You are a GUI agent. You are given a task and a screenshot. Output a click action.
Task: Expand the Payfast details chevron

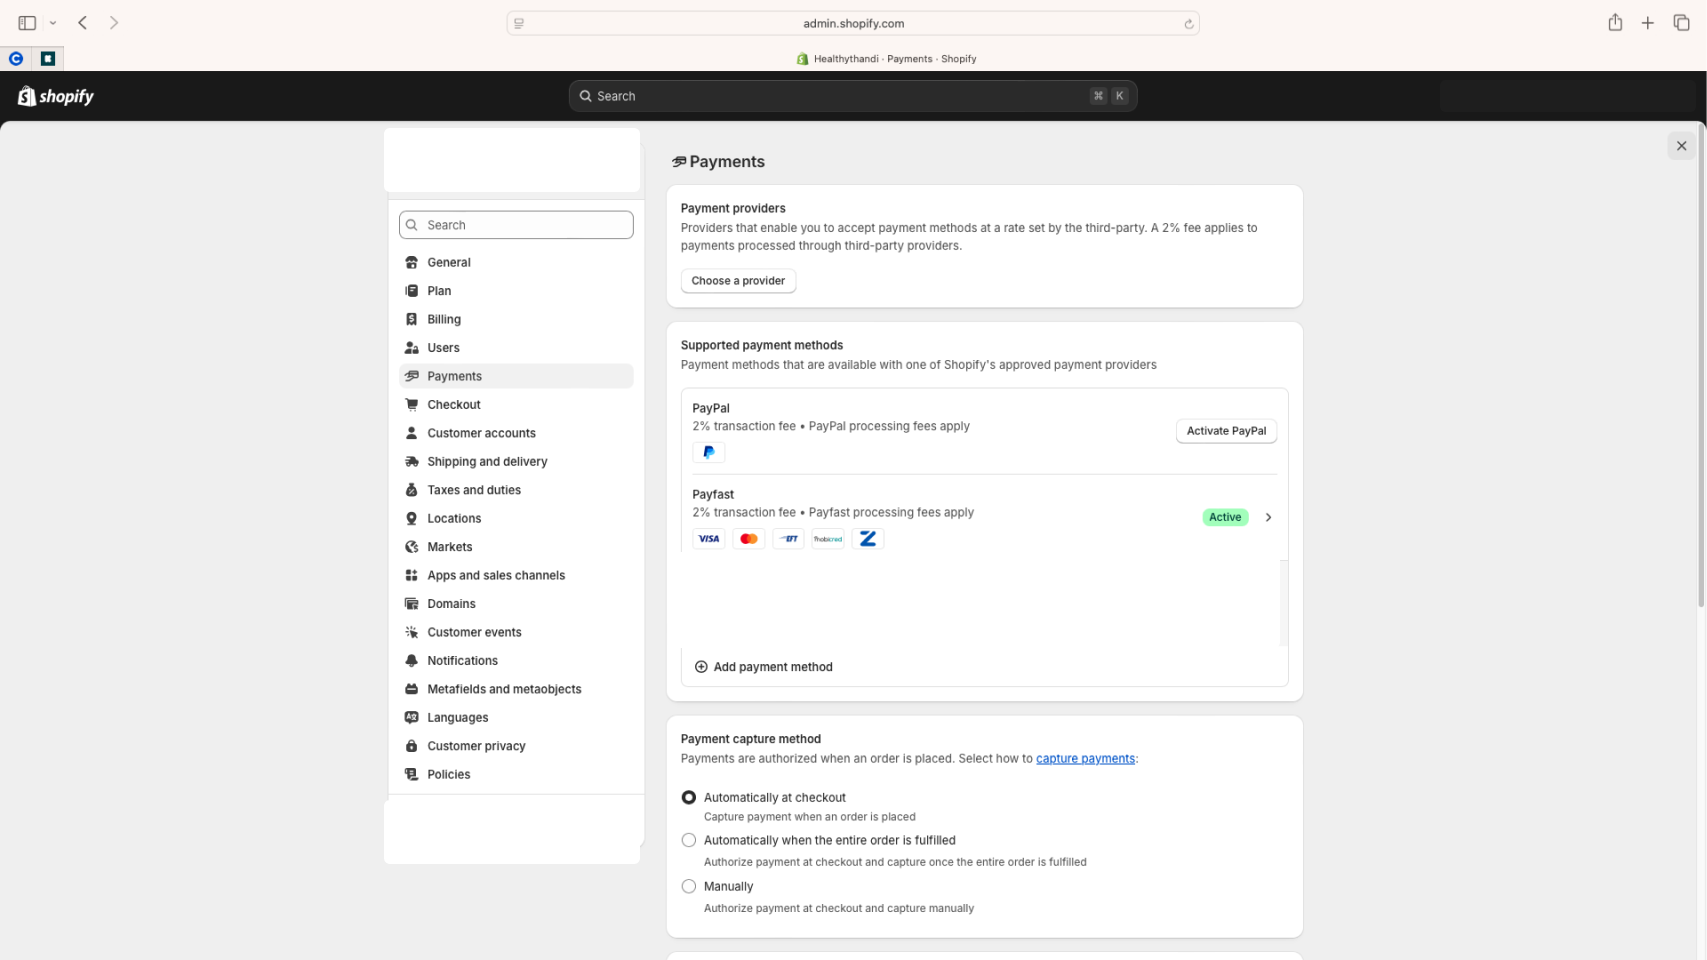point(1268,517)
